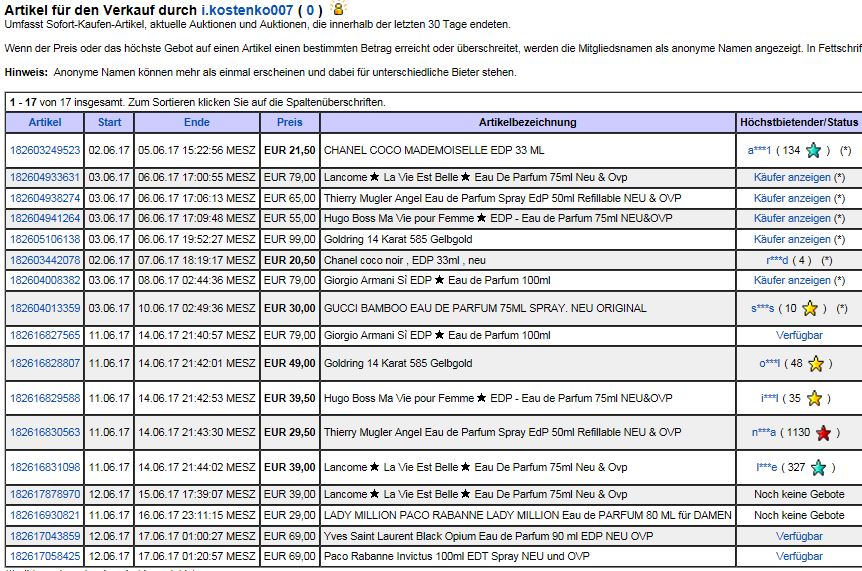
Task: Sort table by Artikel column header
Action: click(x=45, y=122)
